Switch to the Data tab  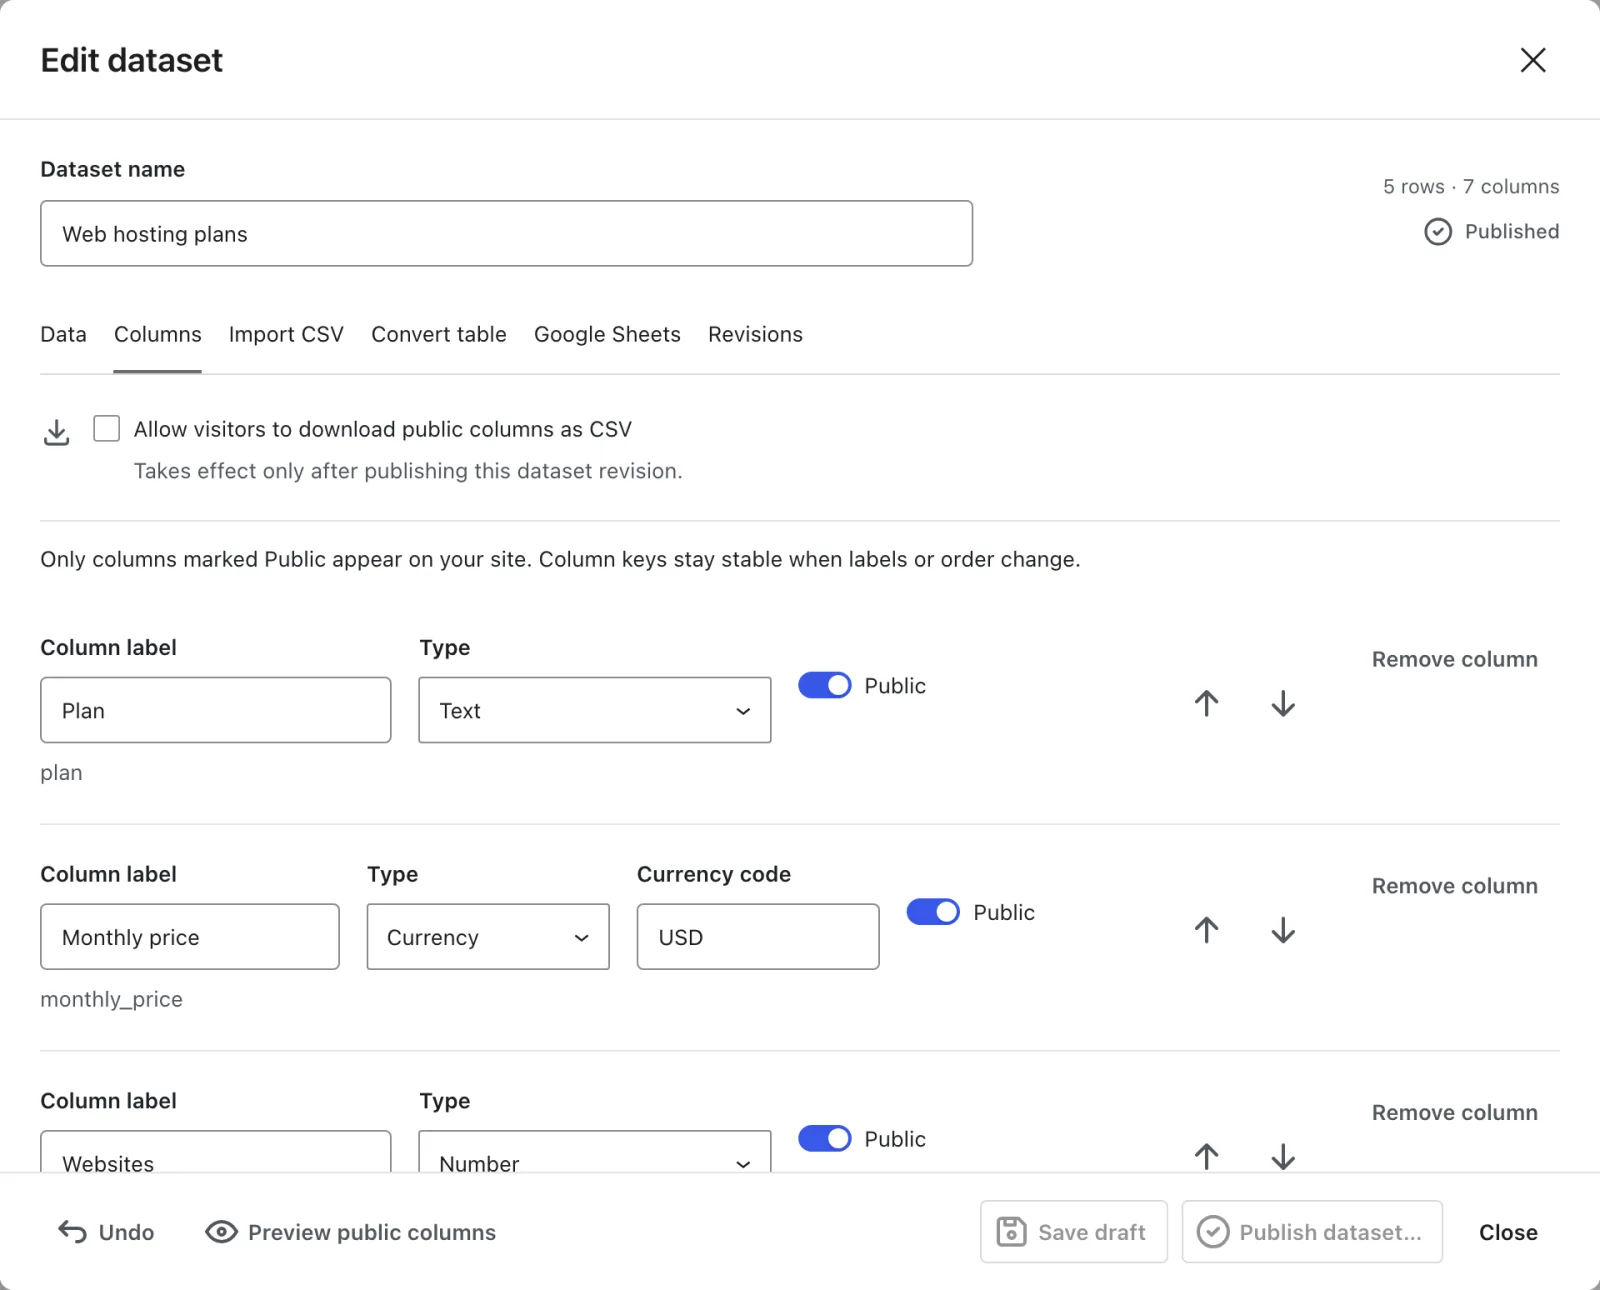tap(63, 334)
